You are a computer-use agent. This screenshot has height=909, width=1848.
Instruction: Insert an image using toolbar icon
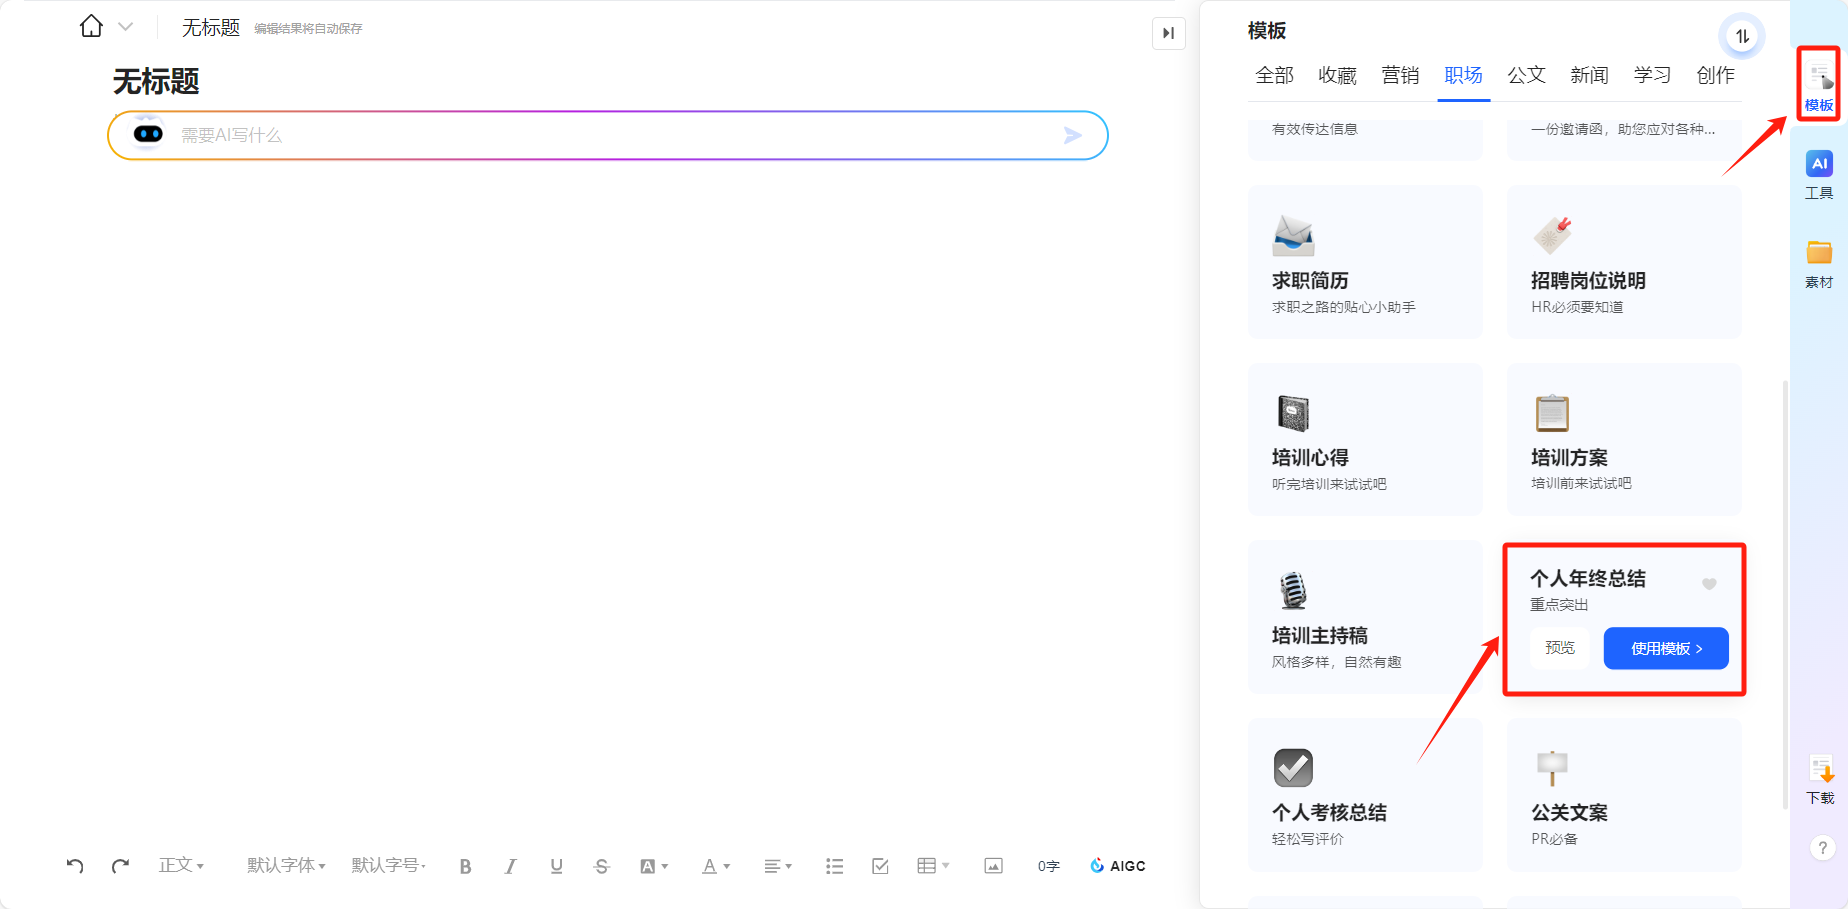993,866
